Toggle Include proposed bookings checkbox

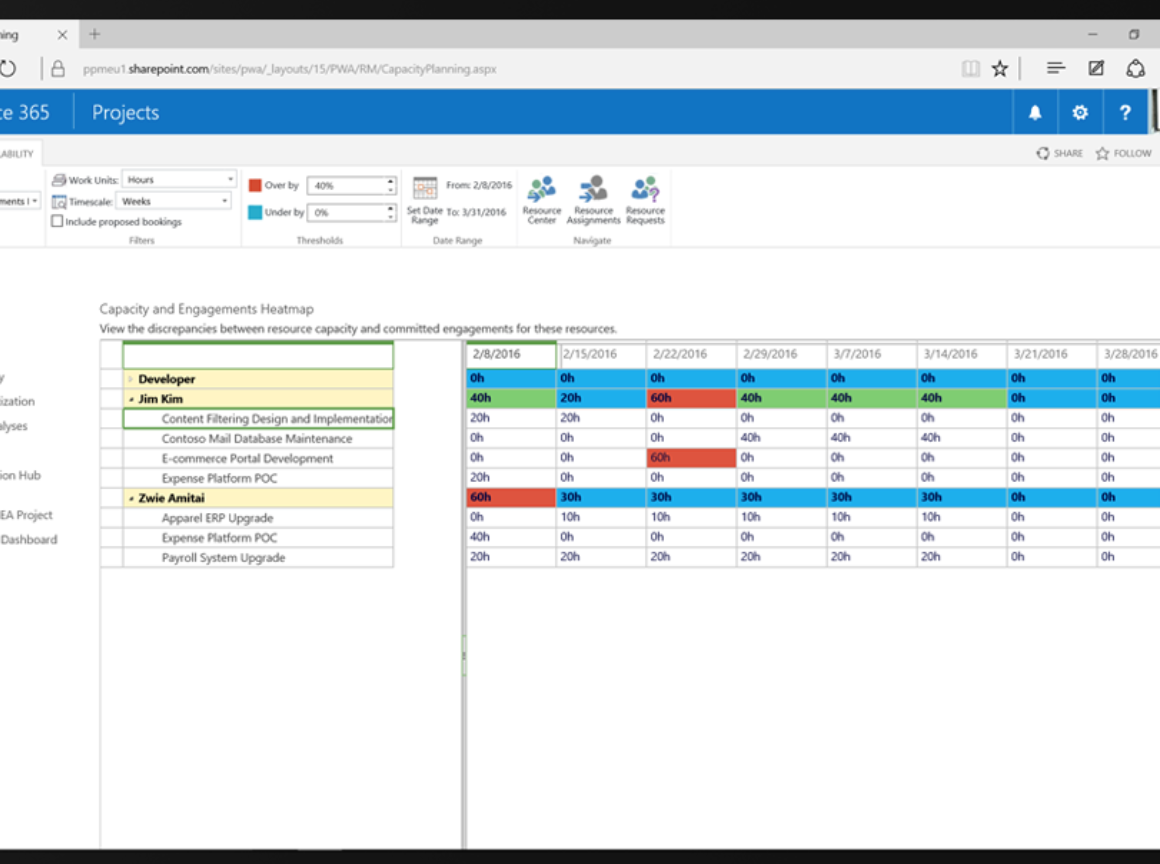click(x=57, y=221)
